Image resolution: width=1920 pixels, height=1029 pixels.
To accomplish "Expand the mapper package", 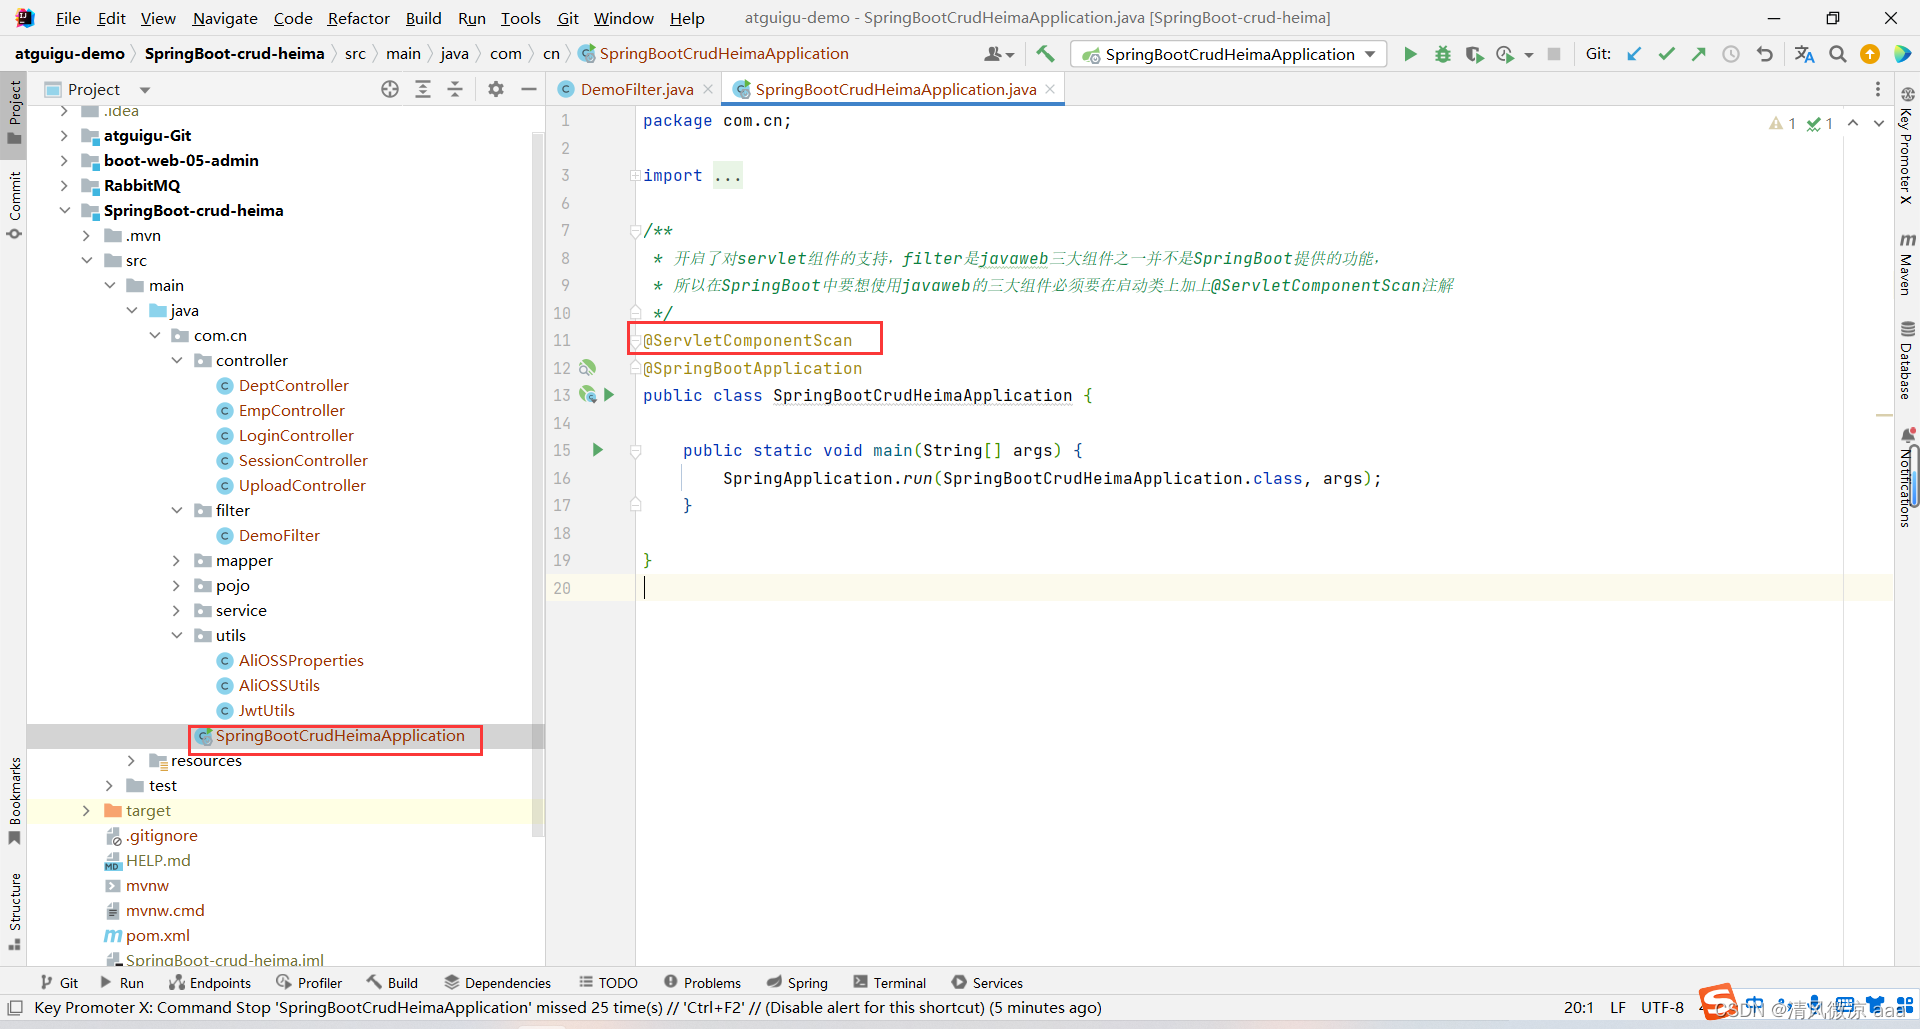I will (x=177, y=560).
